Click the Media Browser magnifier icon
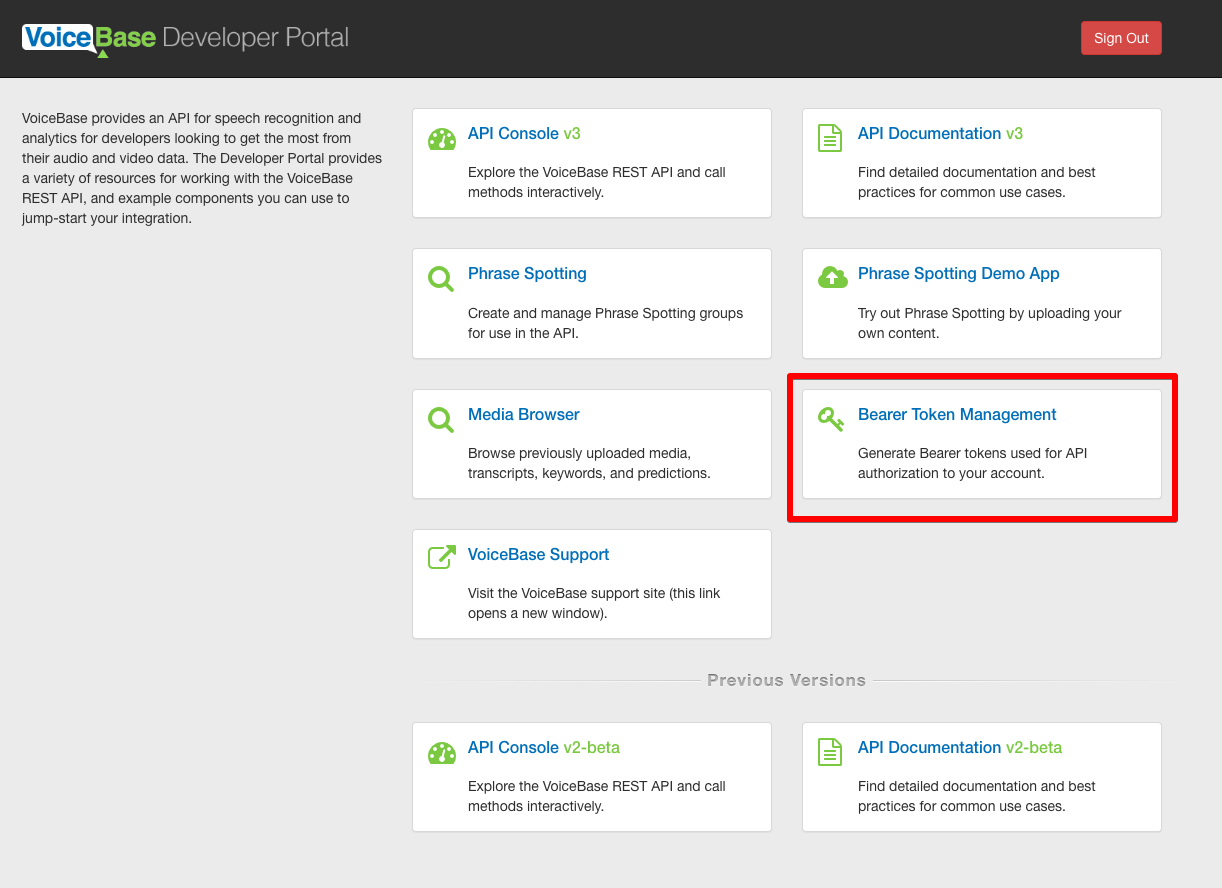This screenshot has width=1222, height=888. click(441, 419)
